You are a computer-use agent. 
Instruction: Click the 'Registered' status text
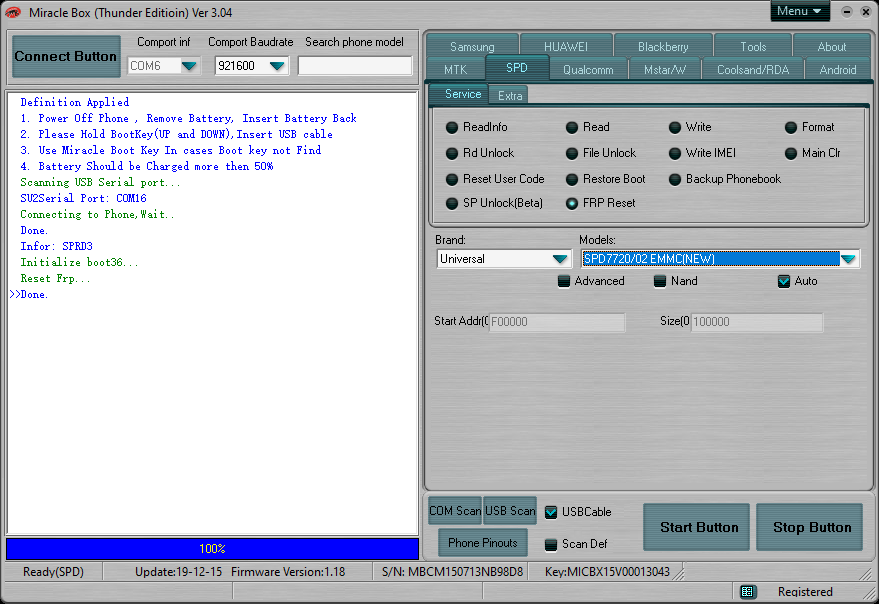click(805, 592)
